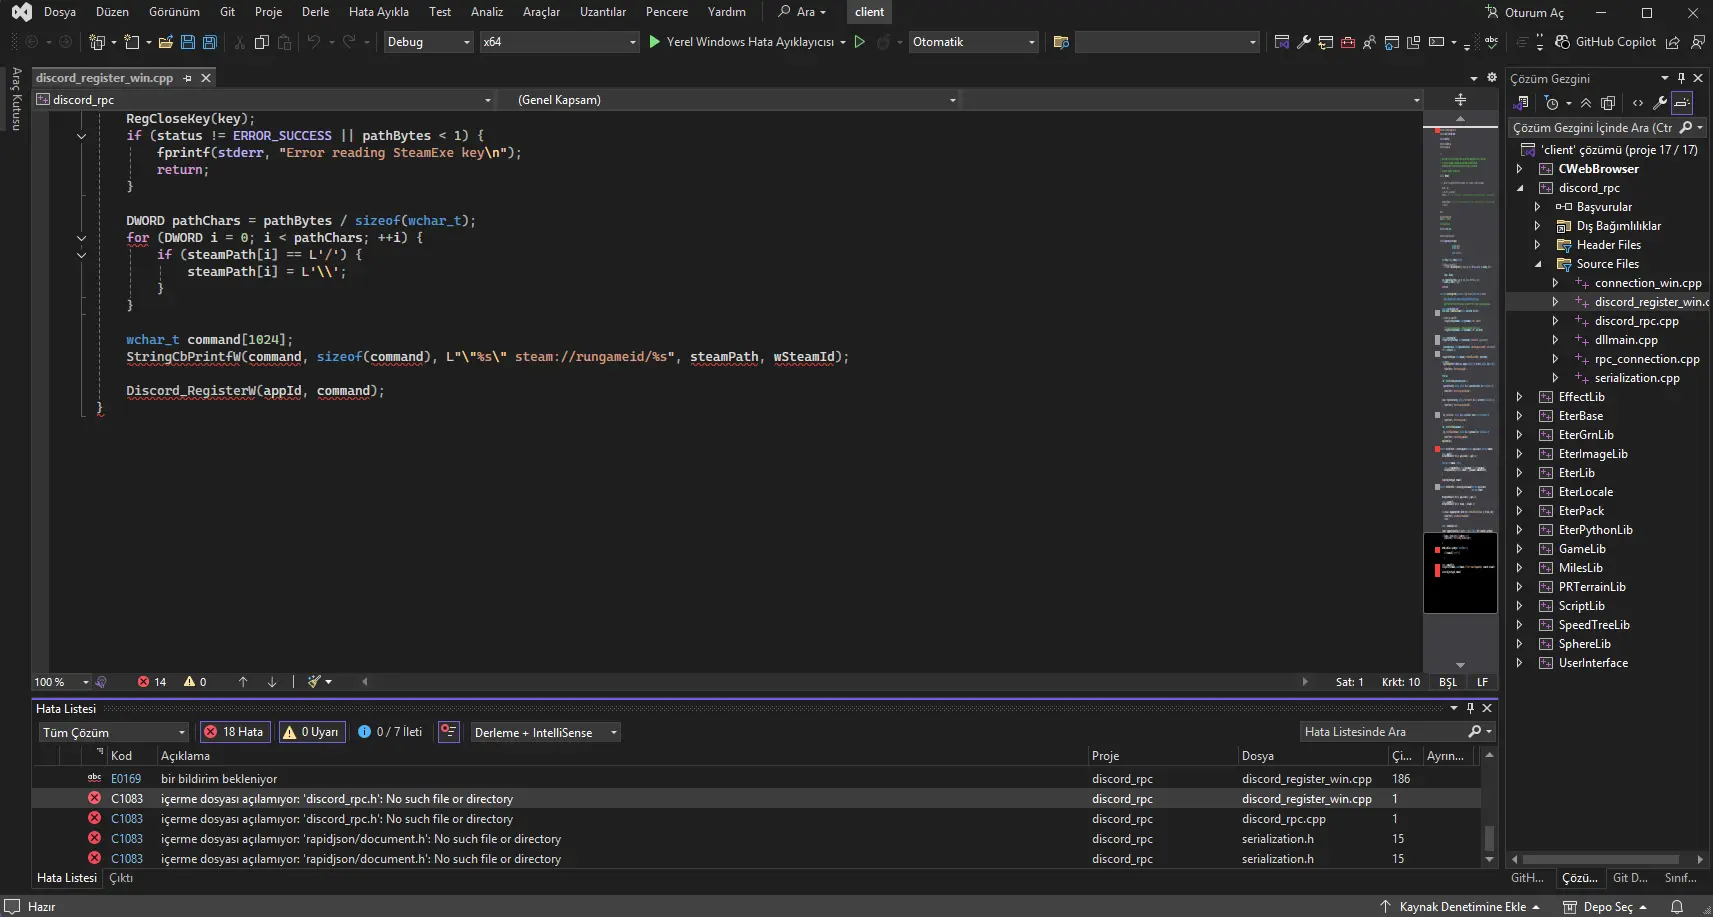Click Kaynak Denetimine Ekle in status bar

pyautogui.click(x=1460, y=907)
